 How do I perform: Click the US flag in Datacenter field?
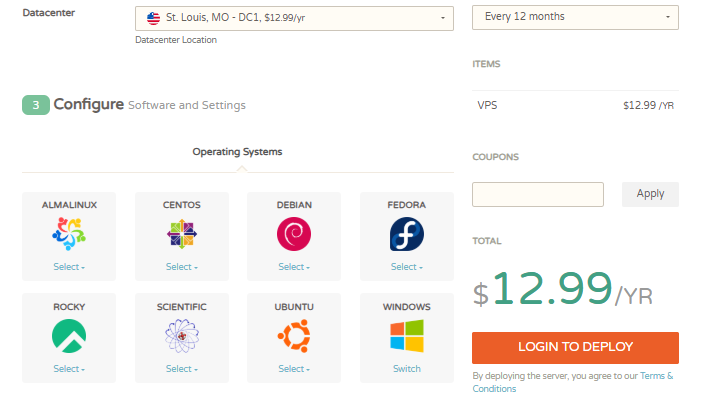153,18
